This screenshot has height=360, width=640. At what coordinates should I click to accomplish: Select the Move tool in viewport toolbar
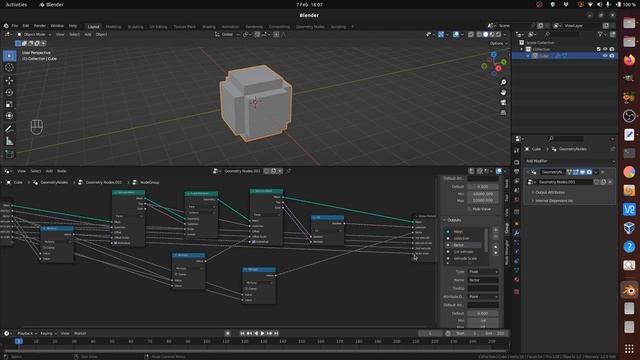[x=9, y=80]
